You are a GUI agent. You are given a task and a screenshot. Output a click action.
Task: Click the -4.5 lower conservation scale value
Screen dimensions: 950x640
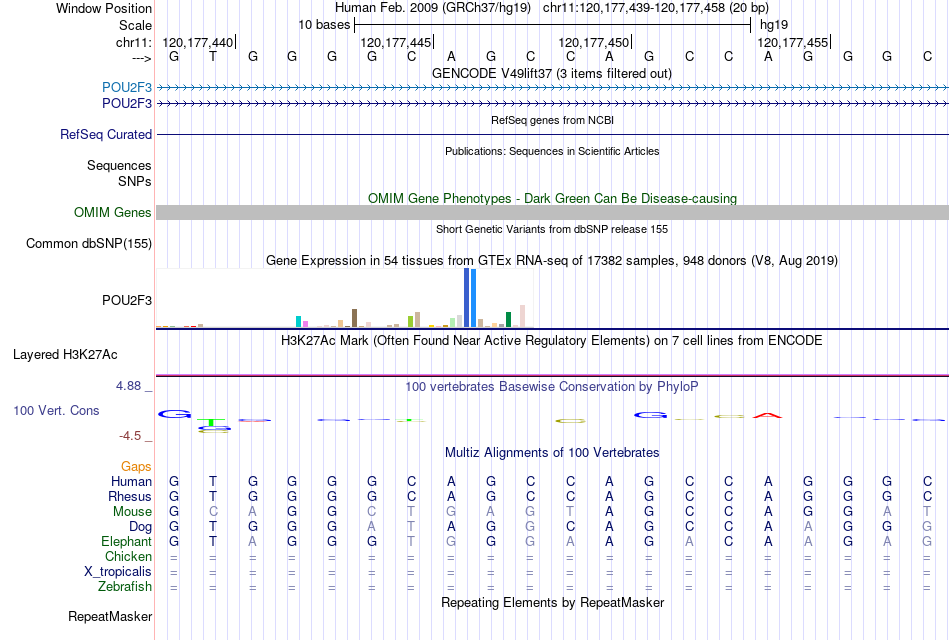(x=130, y=436)
